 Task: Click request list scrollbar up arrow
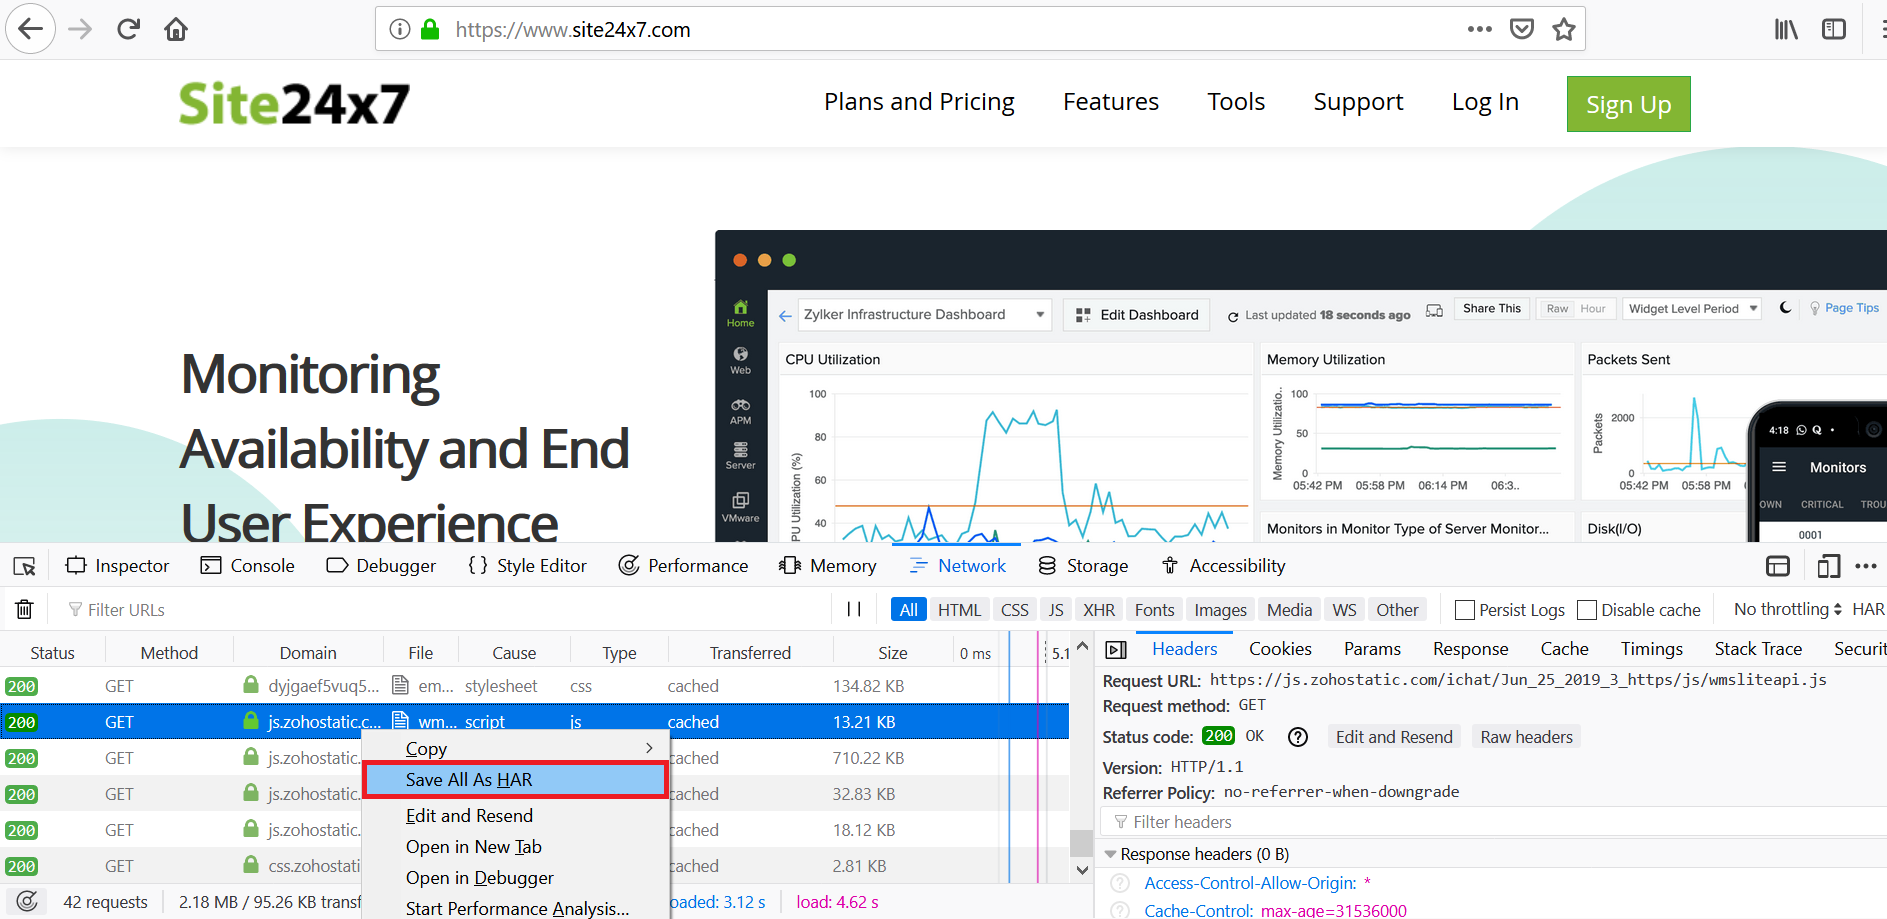(1082, 648)
